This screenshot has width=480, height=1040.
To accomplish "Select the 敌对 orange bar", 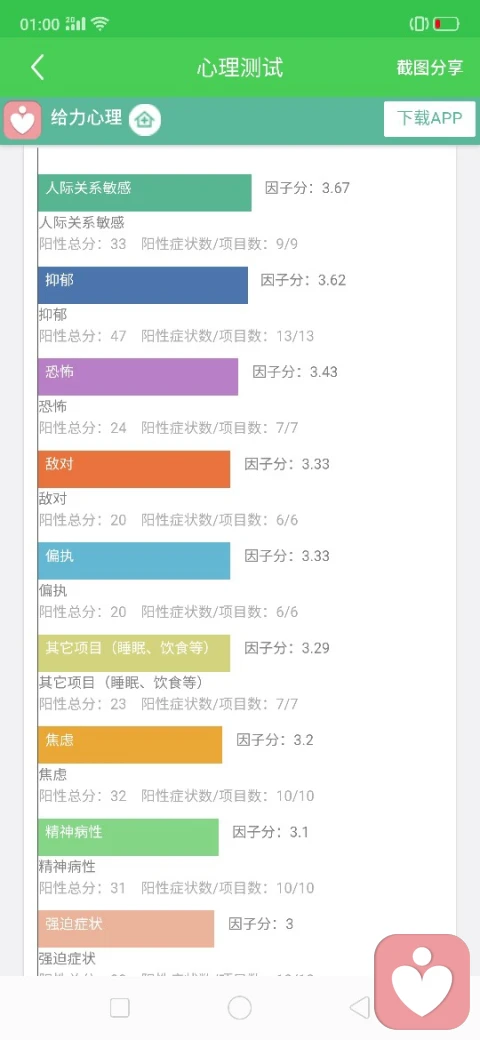I will (x=134, y=469).
